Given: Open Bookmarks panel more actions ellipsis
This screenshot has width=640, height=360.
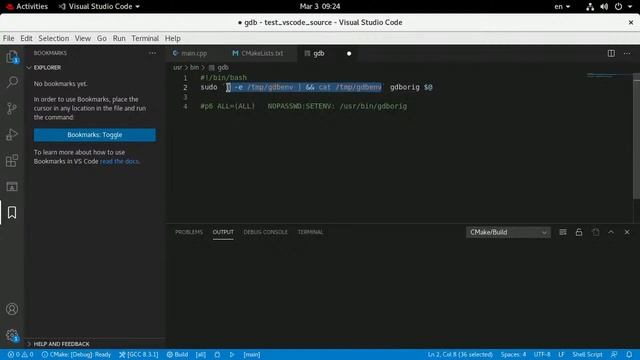Looking at the screenshot, I should click(152, 53).
